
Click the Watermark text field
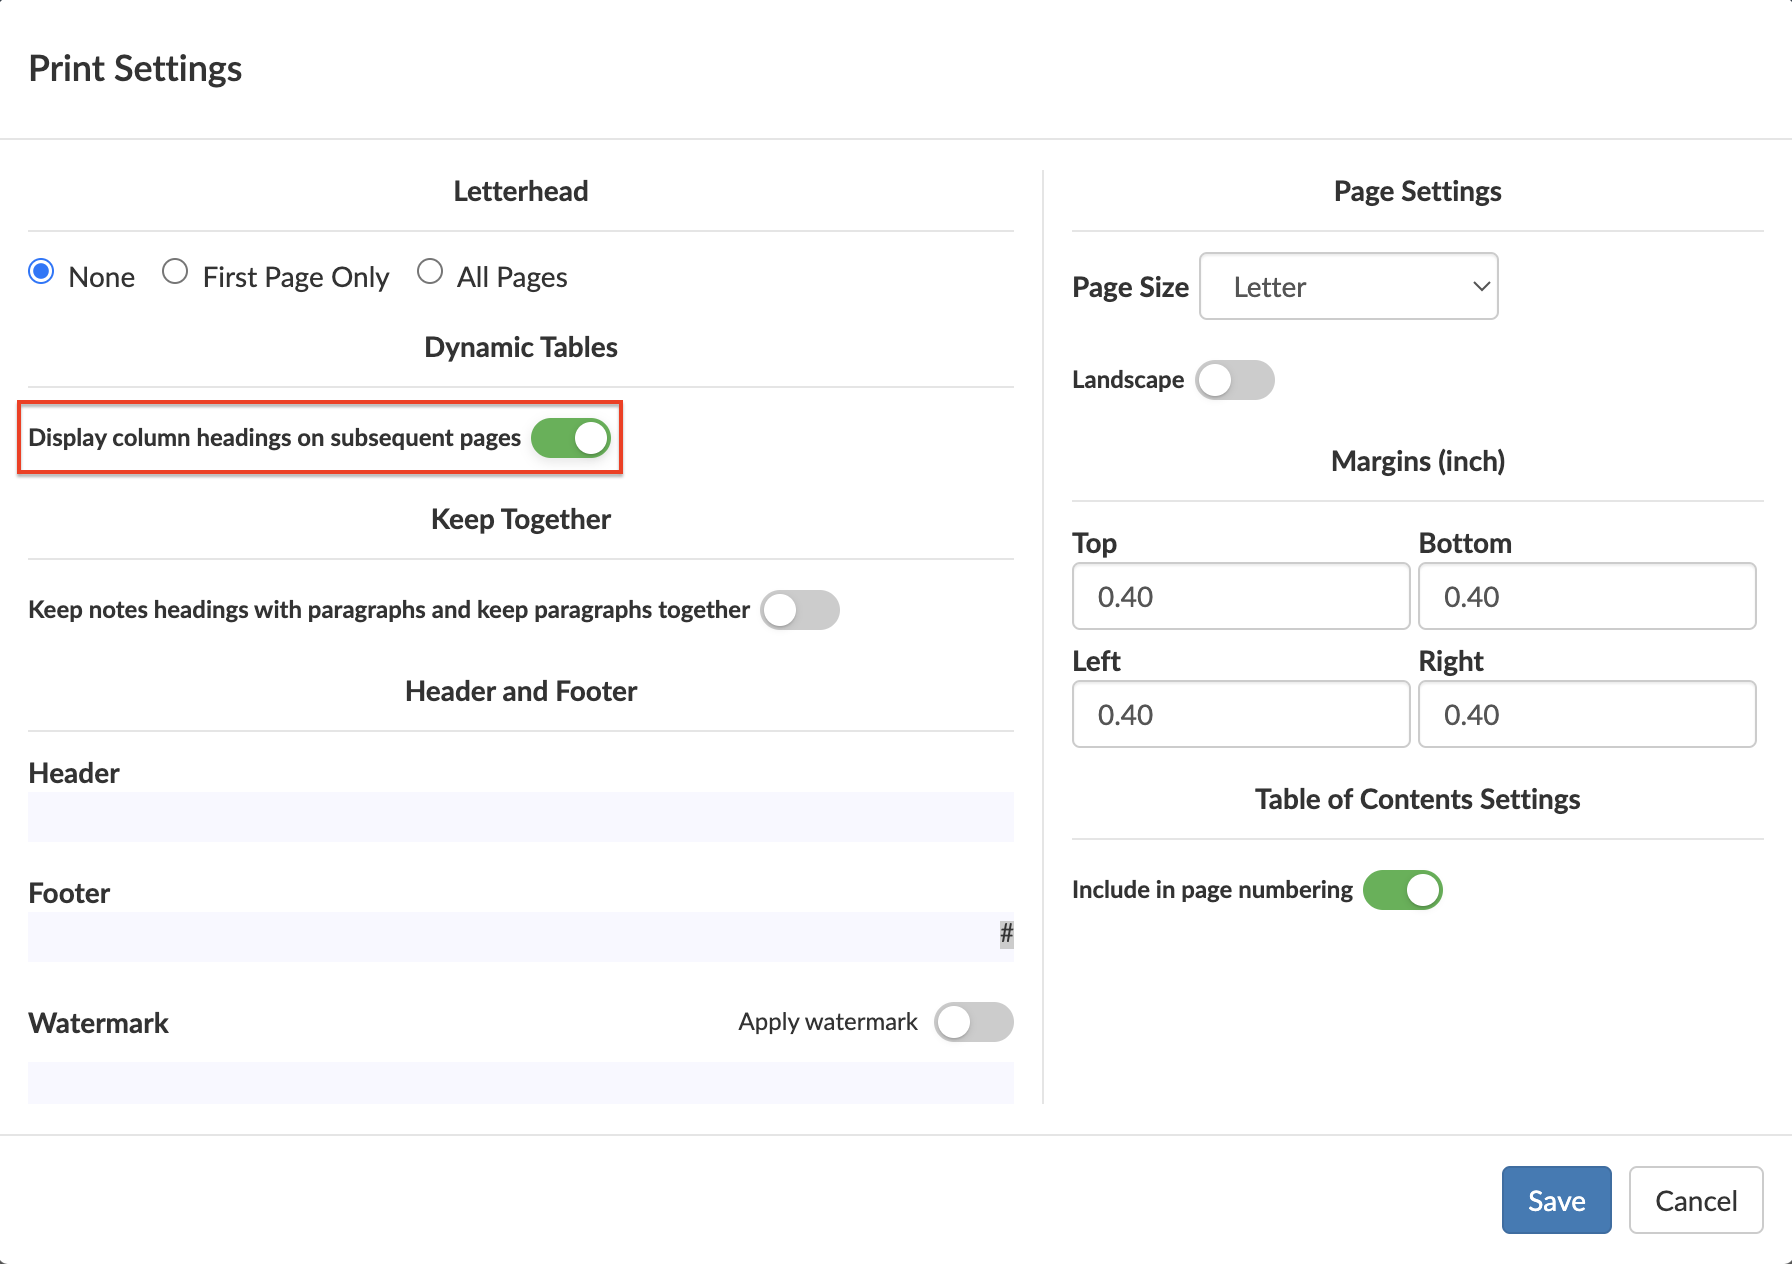[520, 1083]
